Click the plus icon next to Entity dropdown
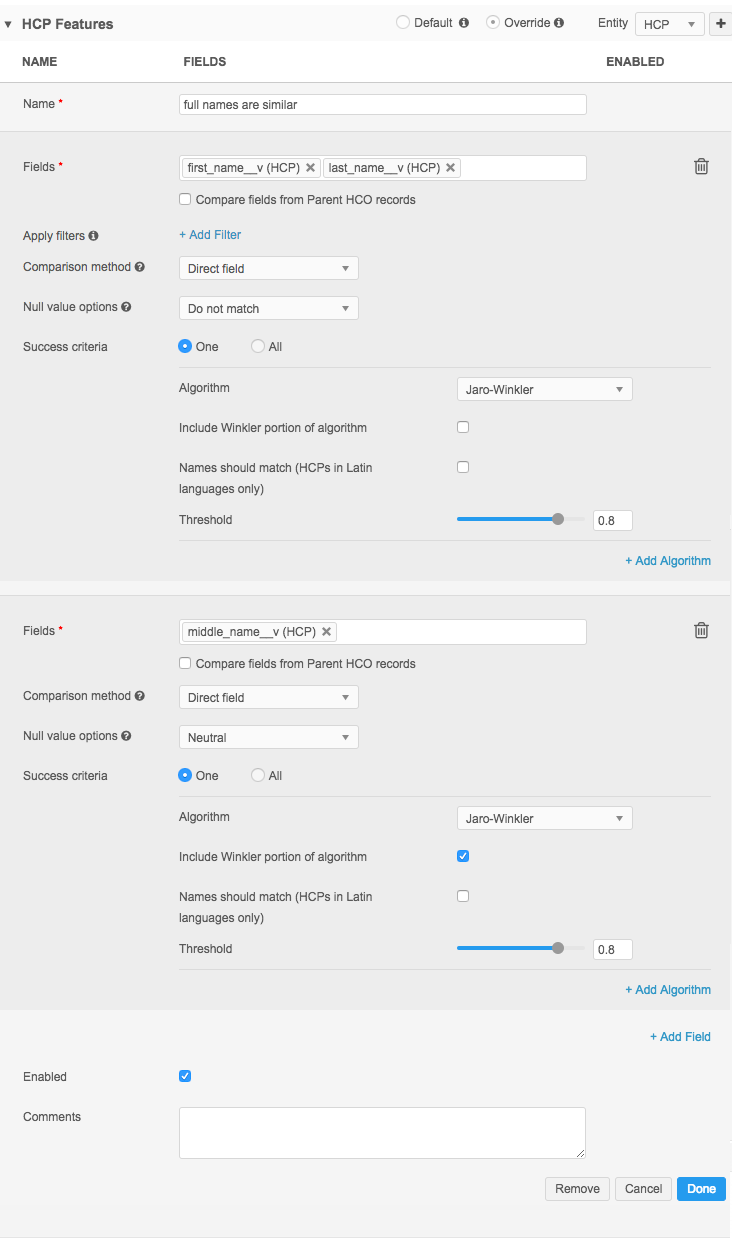This screenshot has height=1244, width=733. 721,24
